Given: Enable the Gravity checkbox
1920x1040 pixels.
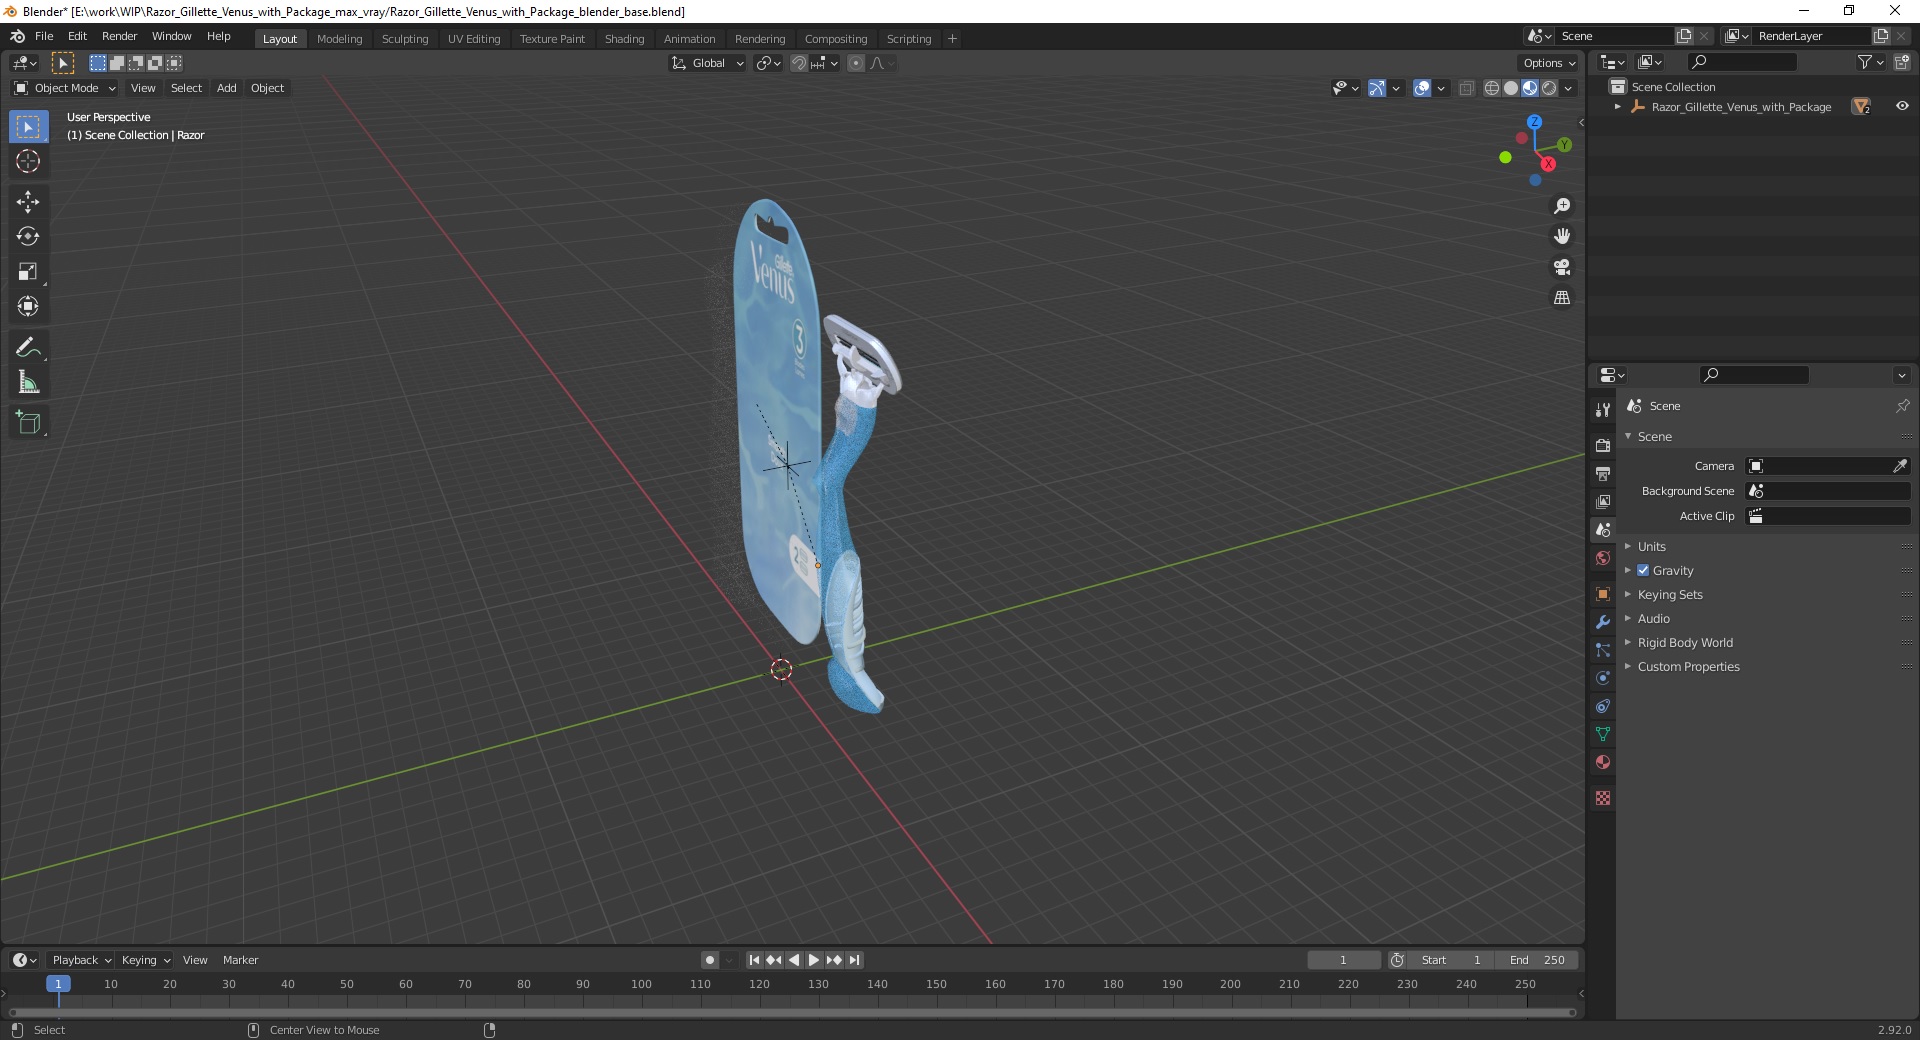Looking at the screenshot, I should [x=1643, y=570].
